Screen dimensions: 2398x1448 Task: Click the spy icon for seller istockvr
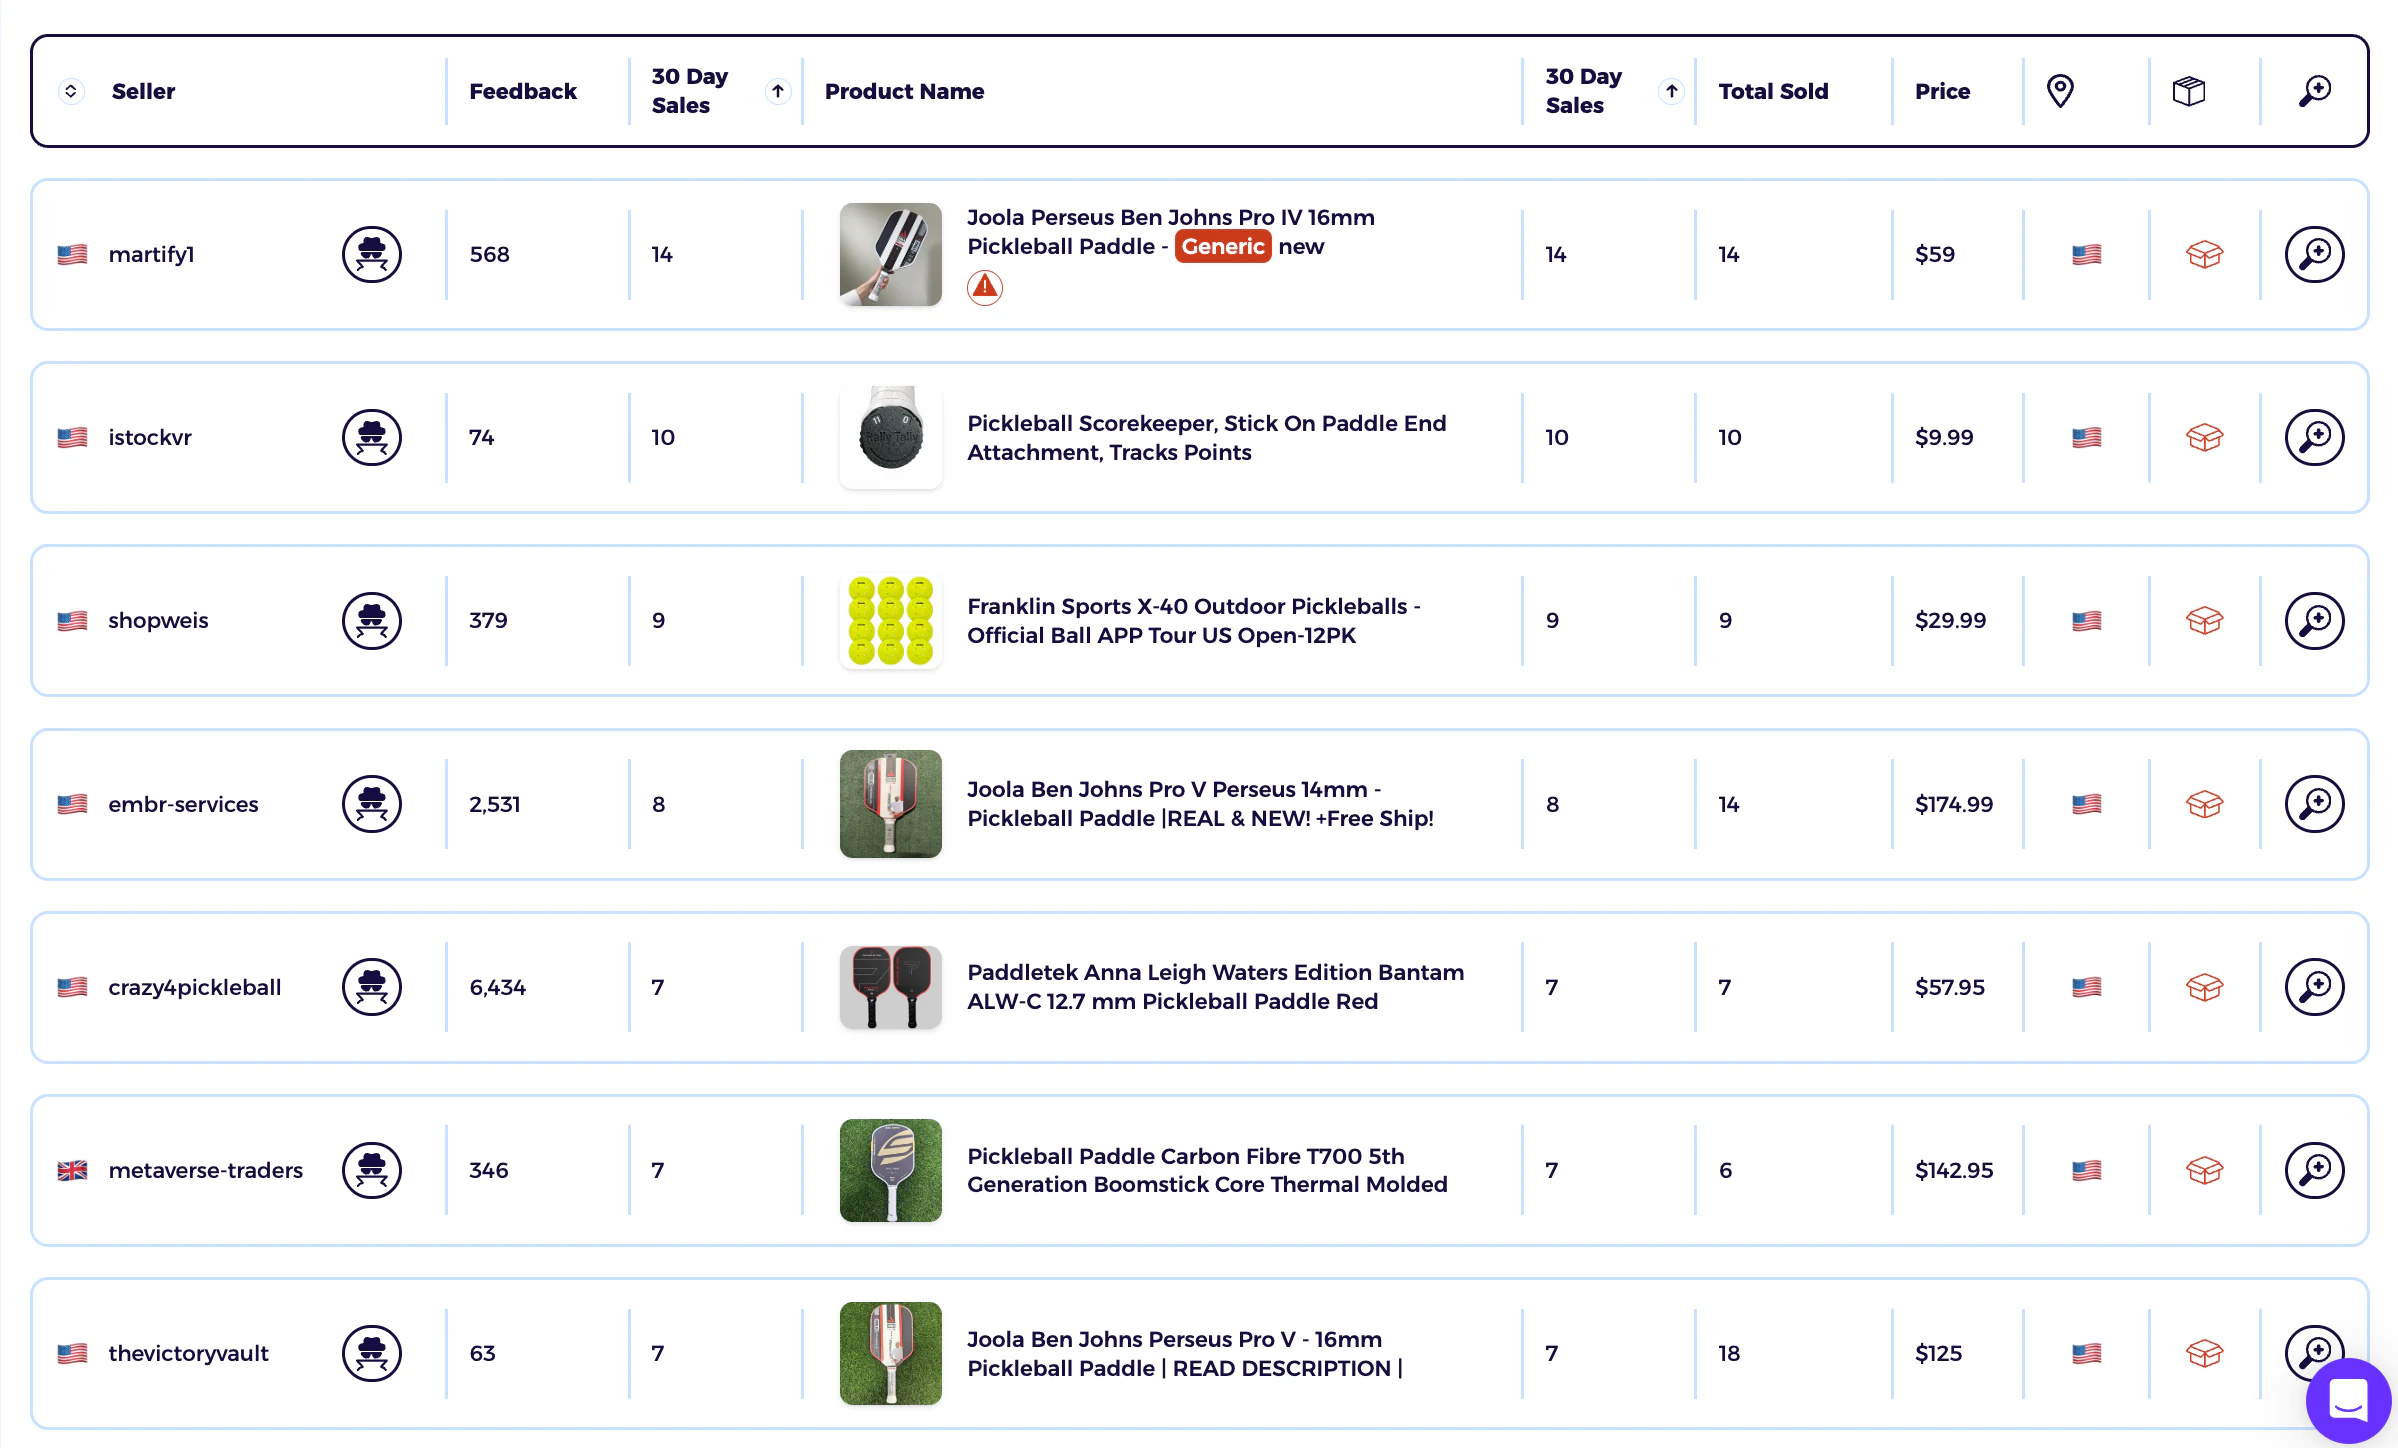[x=372, y=437]
